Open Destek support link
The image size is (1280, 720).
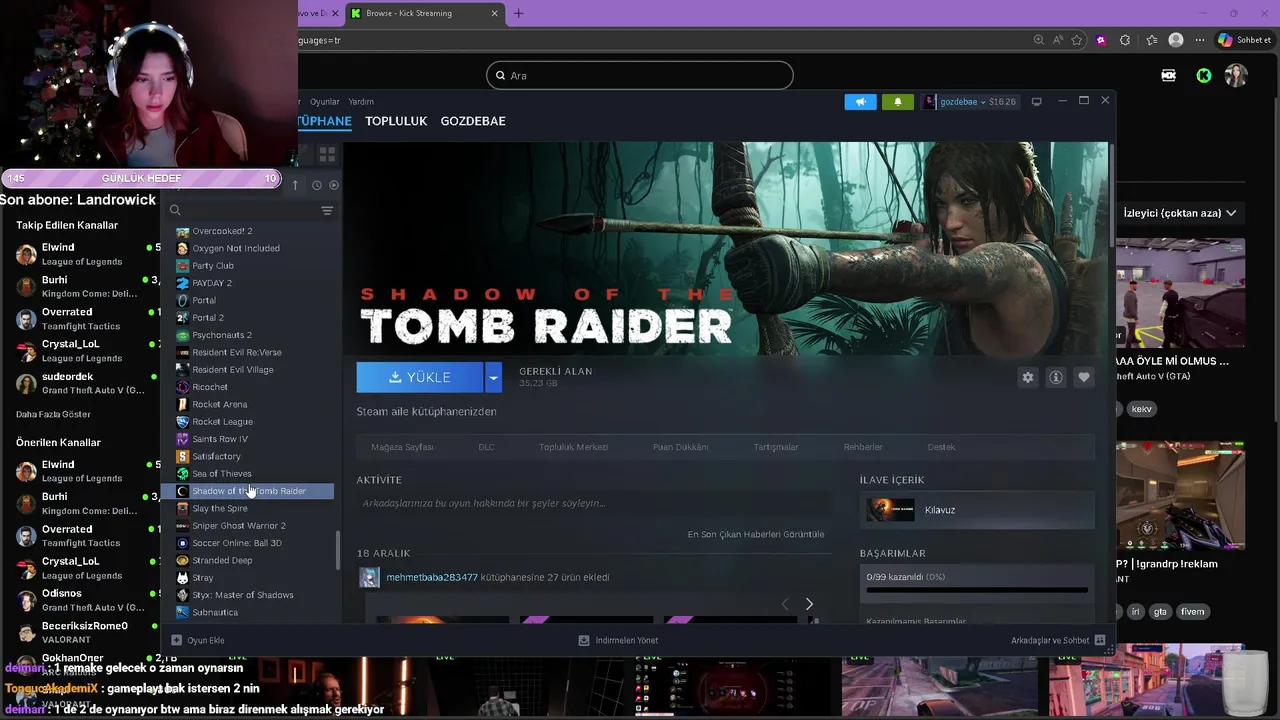coord(941,447)
